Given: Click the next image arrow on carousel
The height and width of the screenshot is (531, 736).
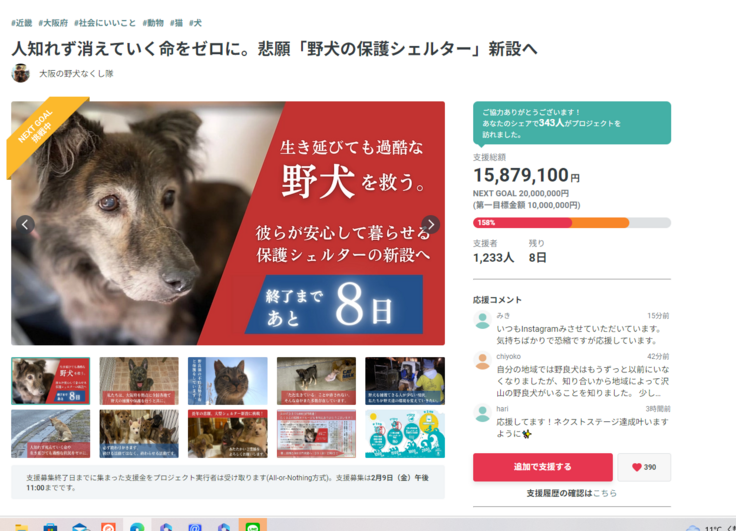Looking at the screenshot, I should pyautogui.click(x=430, y=224).
